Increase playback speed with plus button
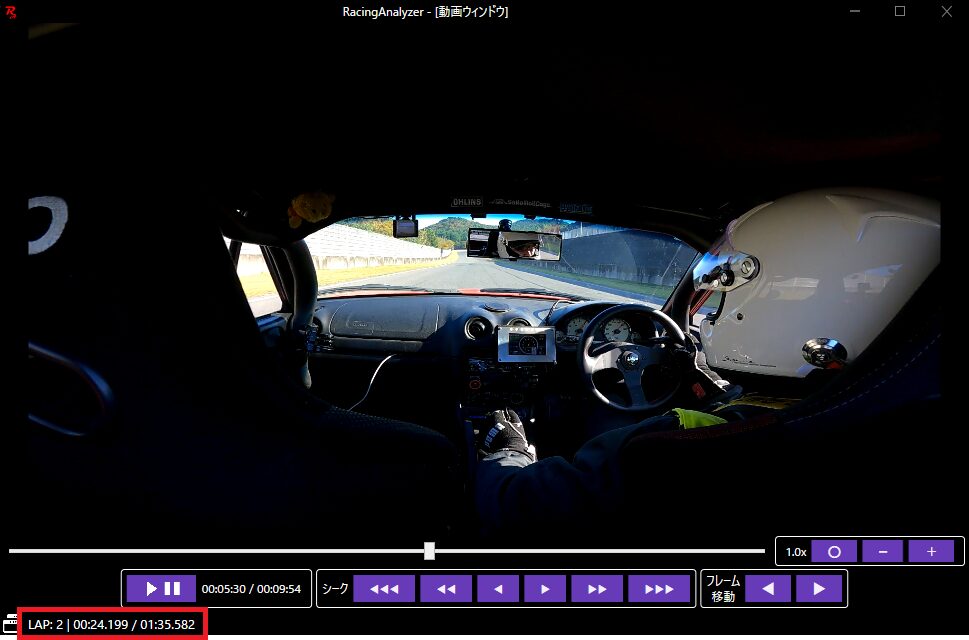 pyautogui.click(x=930, y=551)
